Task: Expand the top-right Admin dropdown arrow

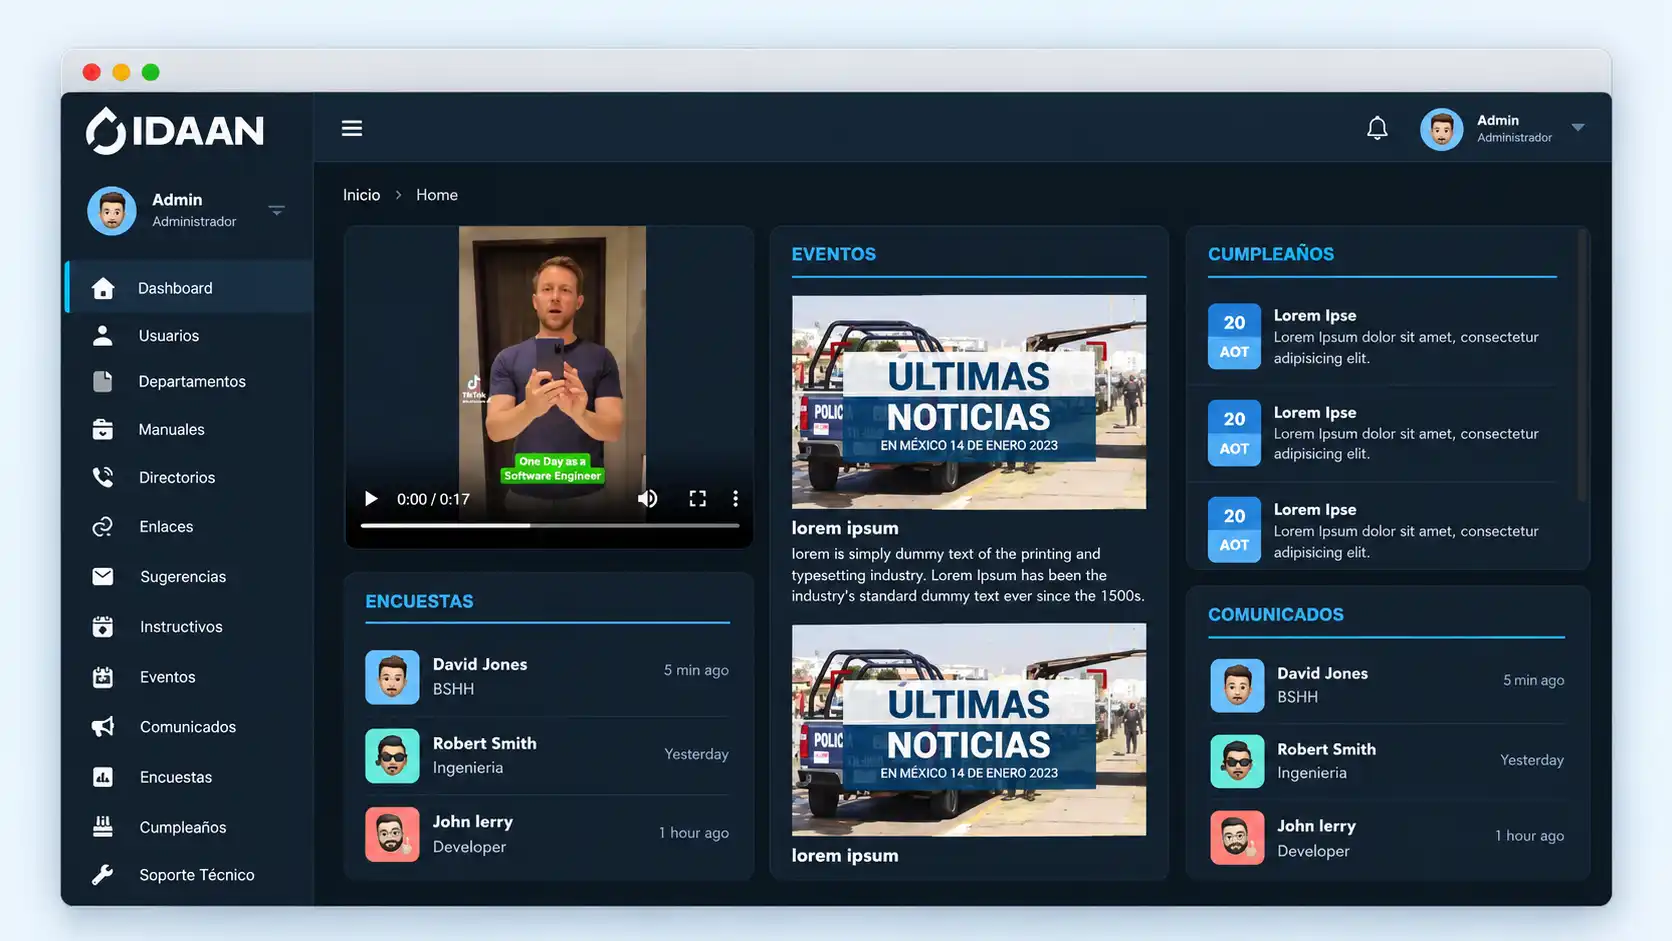Action: pyautogui.click(x=1578, y=127)
